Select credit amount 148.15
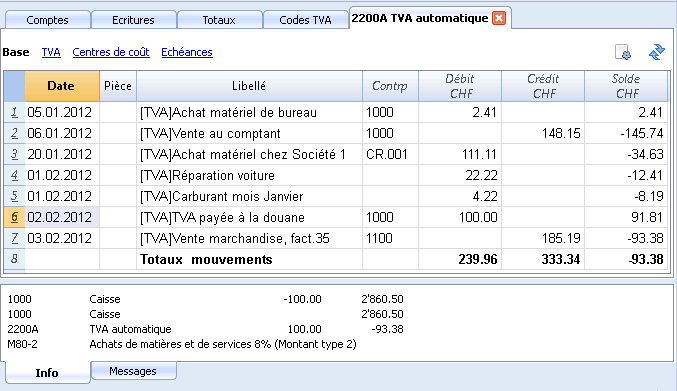Screen dimensions: 677x391 pos(543,133)
